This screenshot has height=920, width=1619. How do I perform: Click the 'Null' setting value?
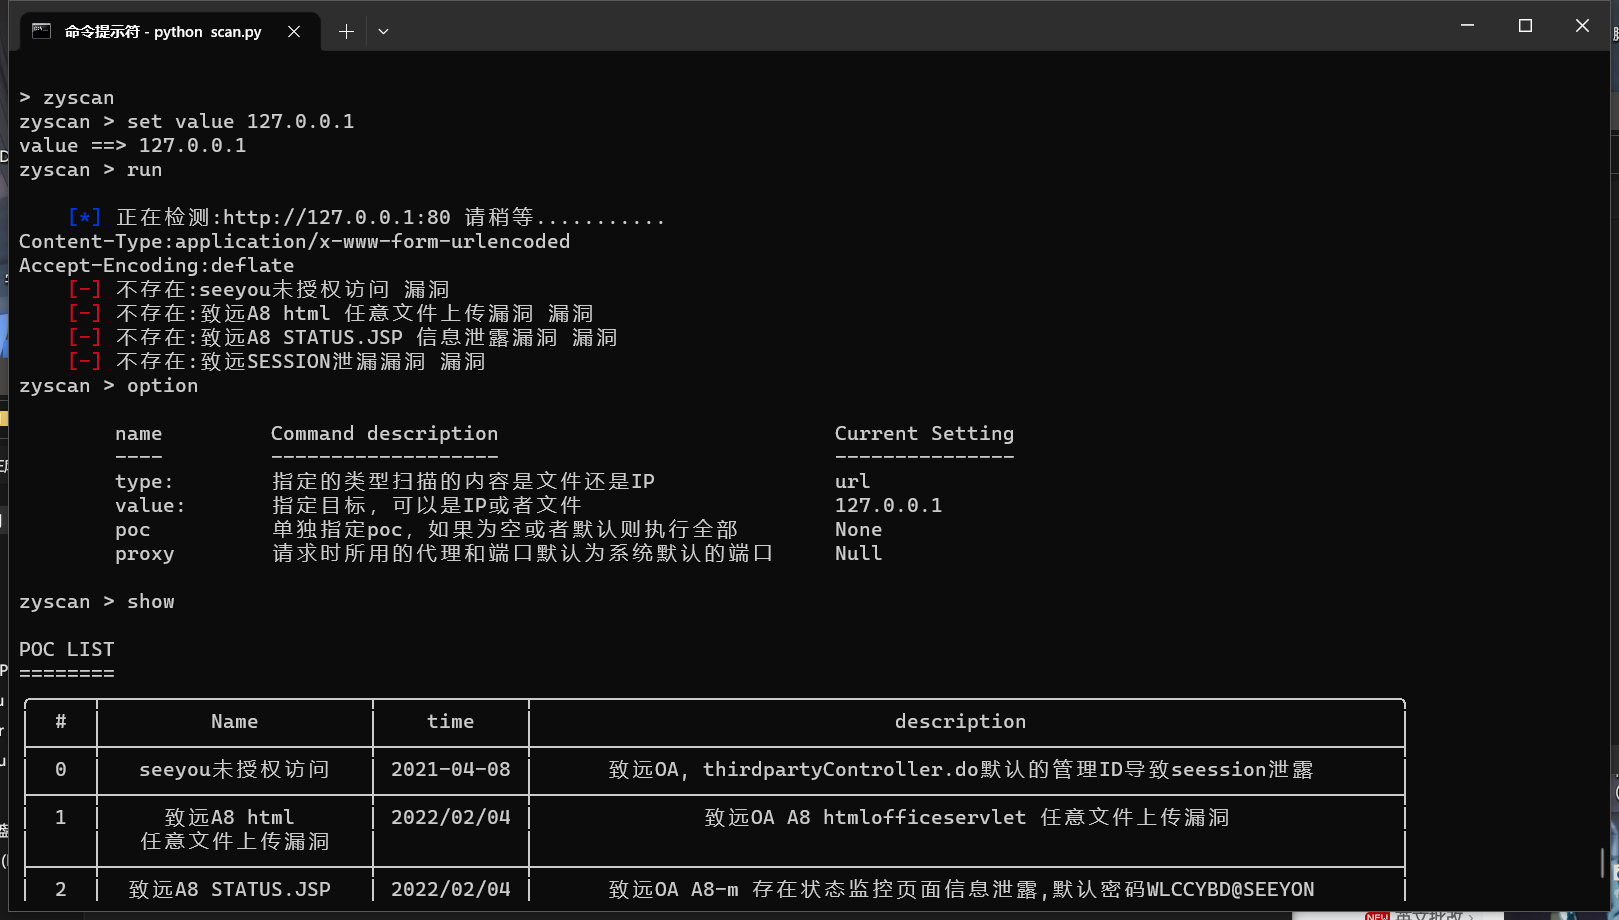point(858,554)
